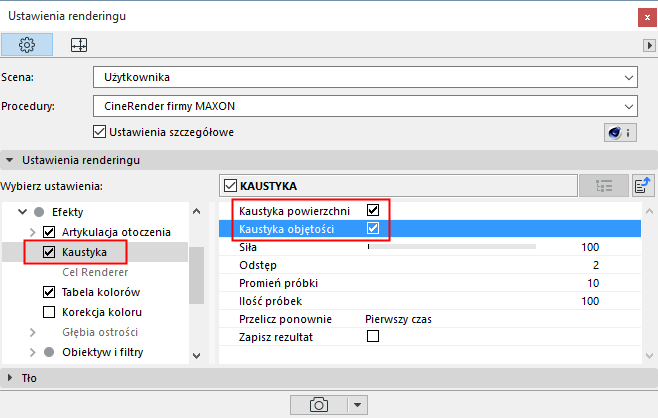Toggle the Artykulacja otoczenia checkbox
This screenshot has width=658, height=418.
click(49, 232)
